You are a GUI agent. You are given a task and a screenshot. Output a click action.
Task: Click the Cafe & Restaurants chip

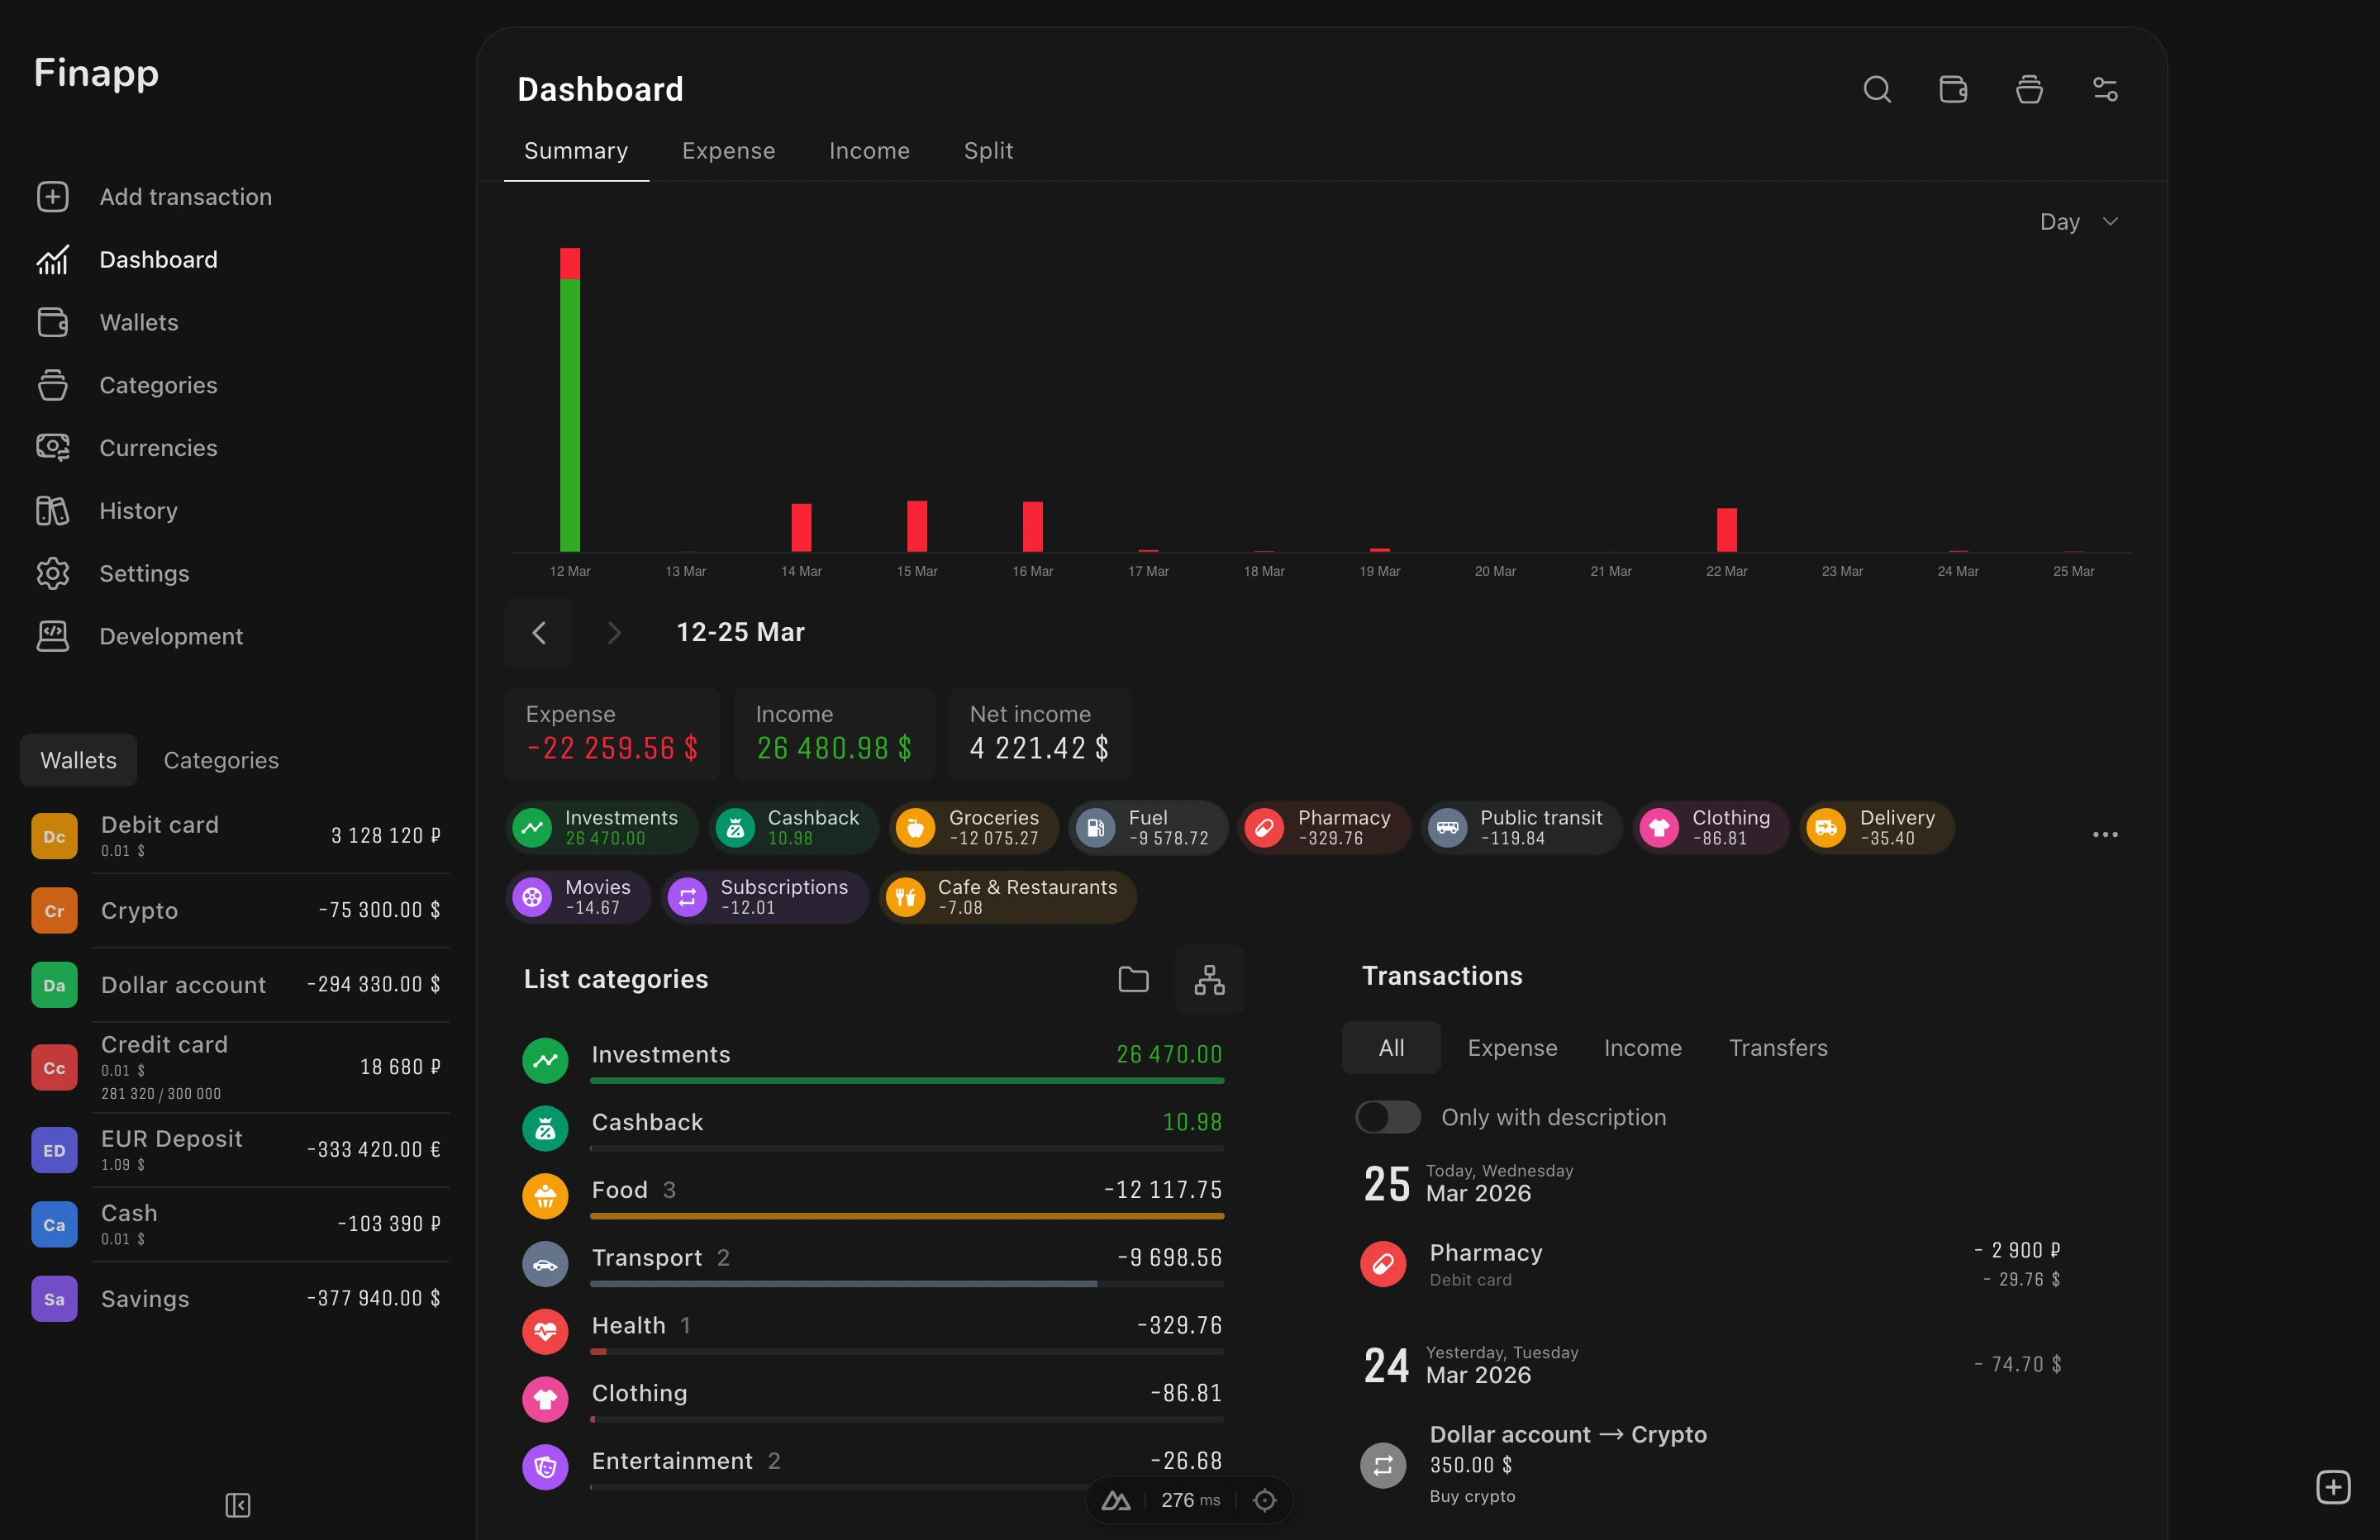(x=1007, y=897)
